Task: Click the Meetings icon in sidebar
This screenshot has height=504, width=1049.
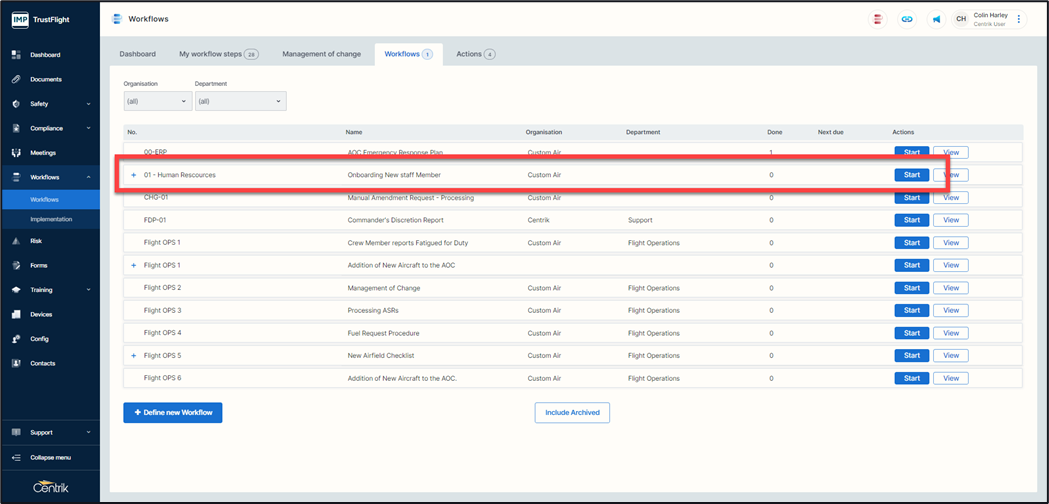Action: [16, 153]
